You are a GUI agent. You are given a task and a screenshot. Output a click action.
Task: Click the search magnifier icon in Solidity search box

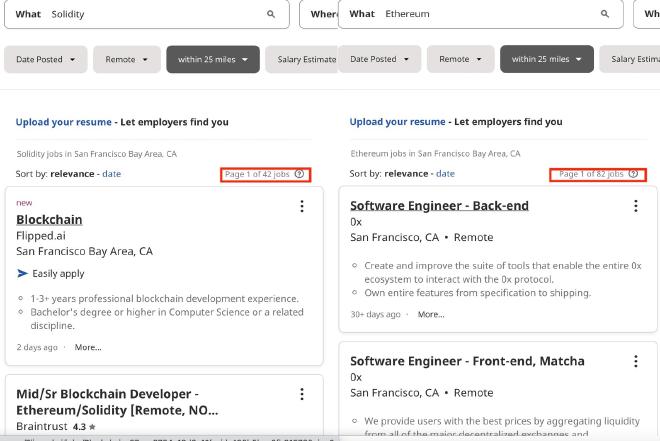click(271, 14)
